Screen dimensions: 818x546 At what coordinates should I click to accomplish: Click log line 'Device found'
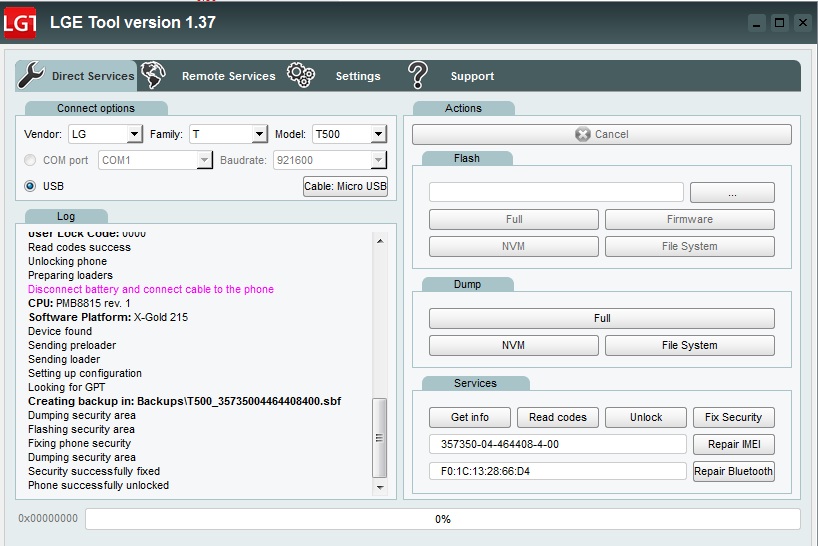[60, 331]
